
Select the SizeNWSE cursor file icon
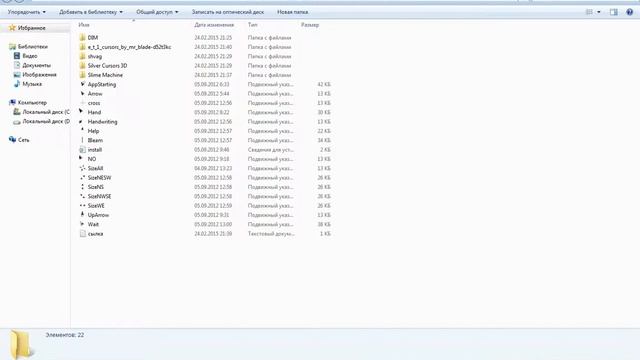pos(82,196)
